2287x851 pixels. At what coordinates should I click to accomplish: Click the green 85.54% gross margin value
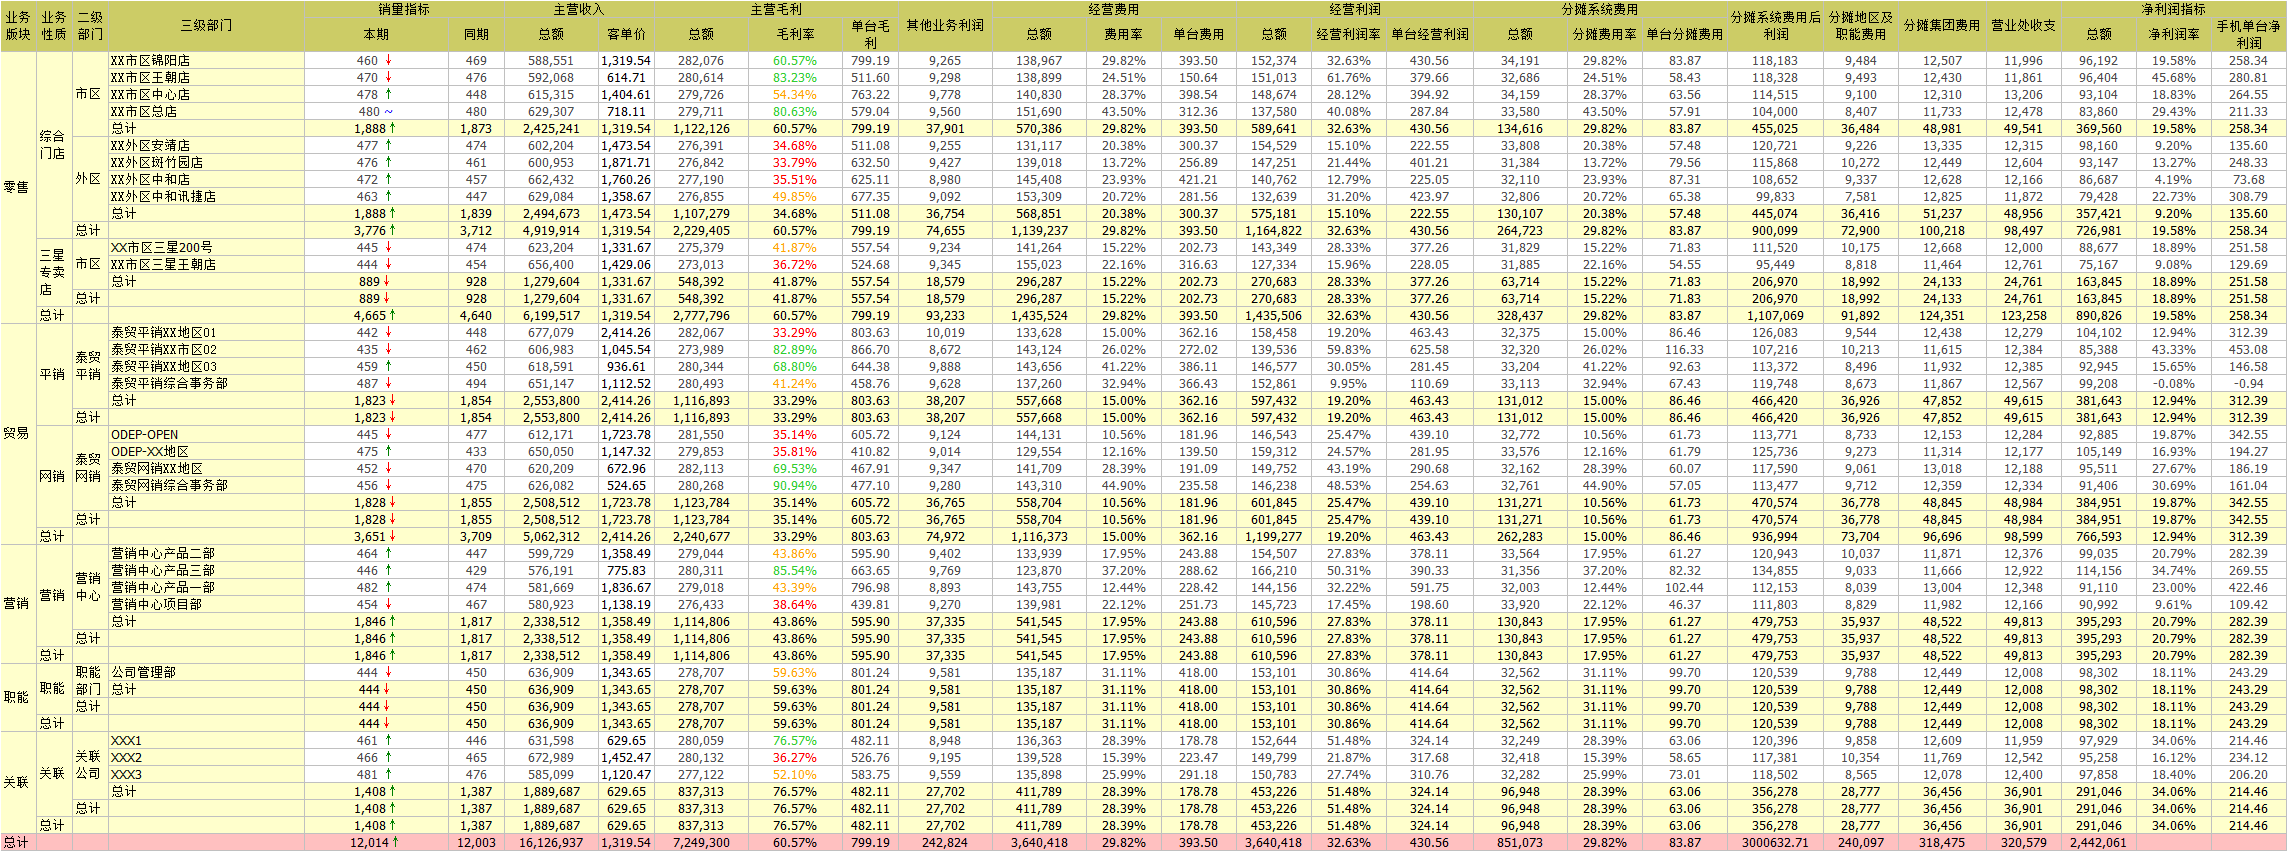794,571
